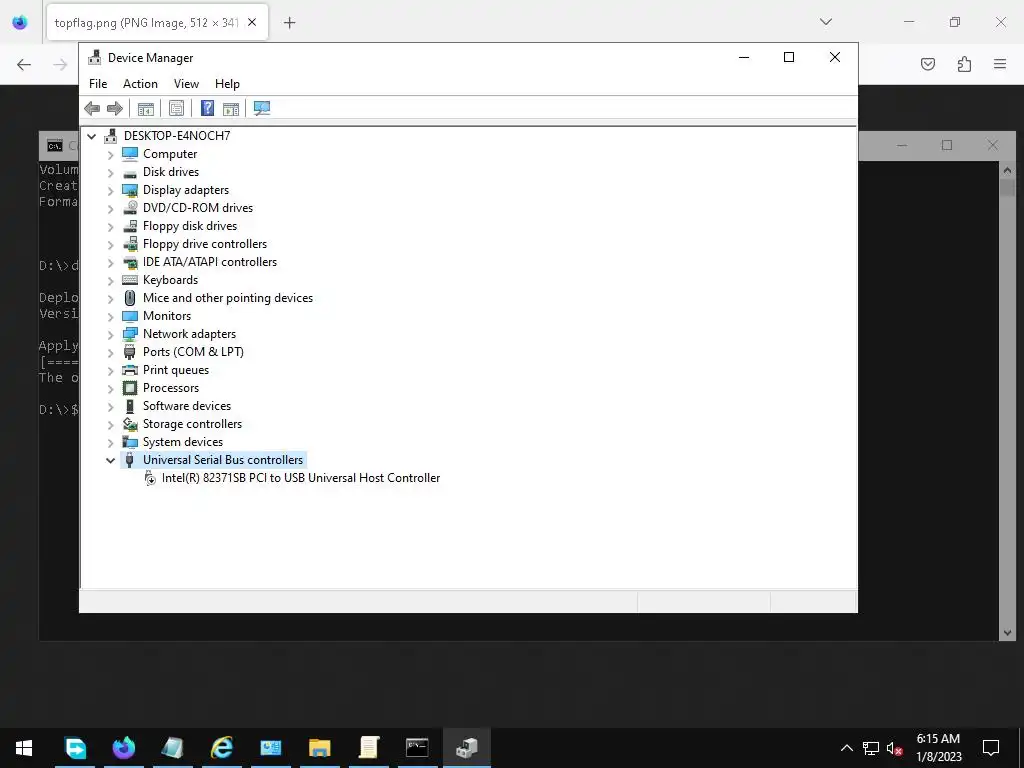The height and width of the screenshot is (768, 1024).
Task: Open File Explorer from the taskbar
Action: click(x=319, y=747)
